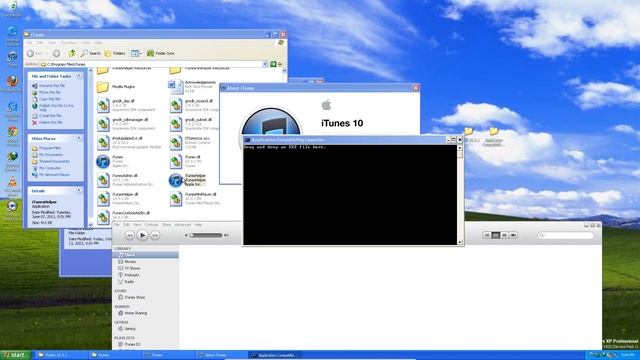Open Store menu in iTunes window
The width and height of the screenshot is (640, 360).
click(167, 225)
